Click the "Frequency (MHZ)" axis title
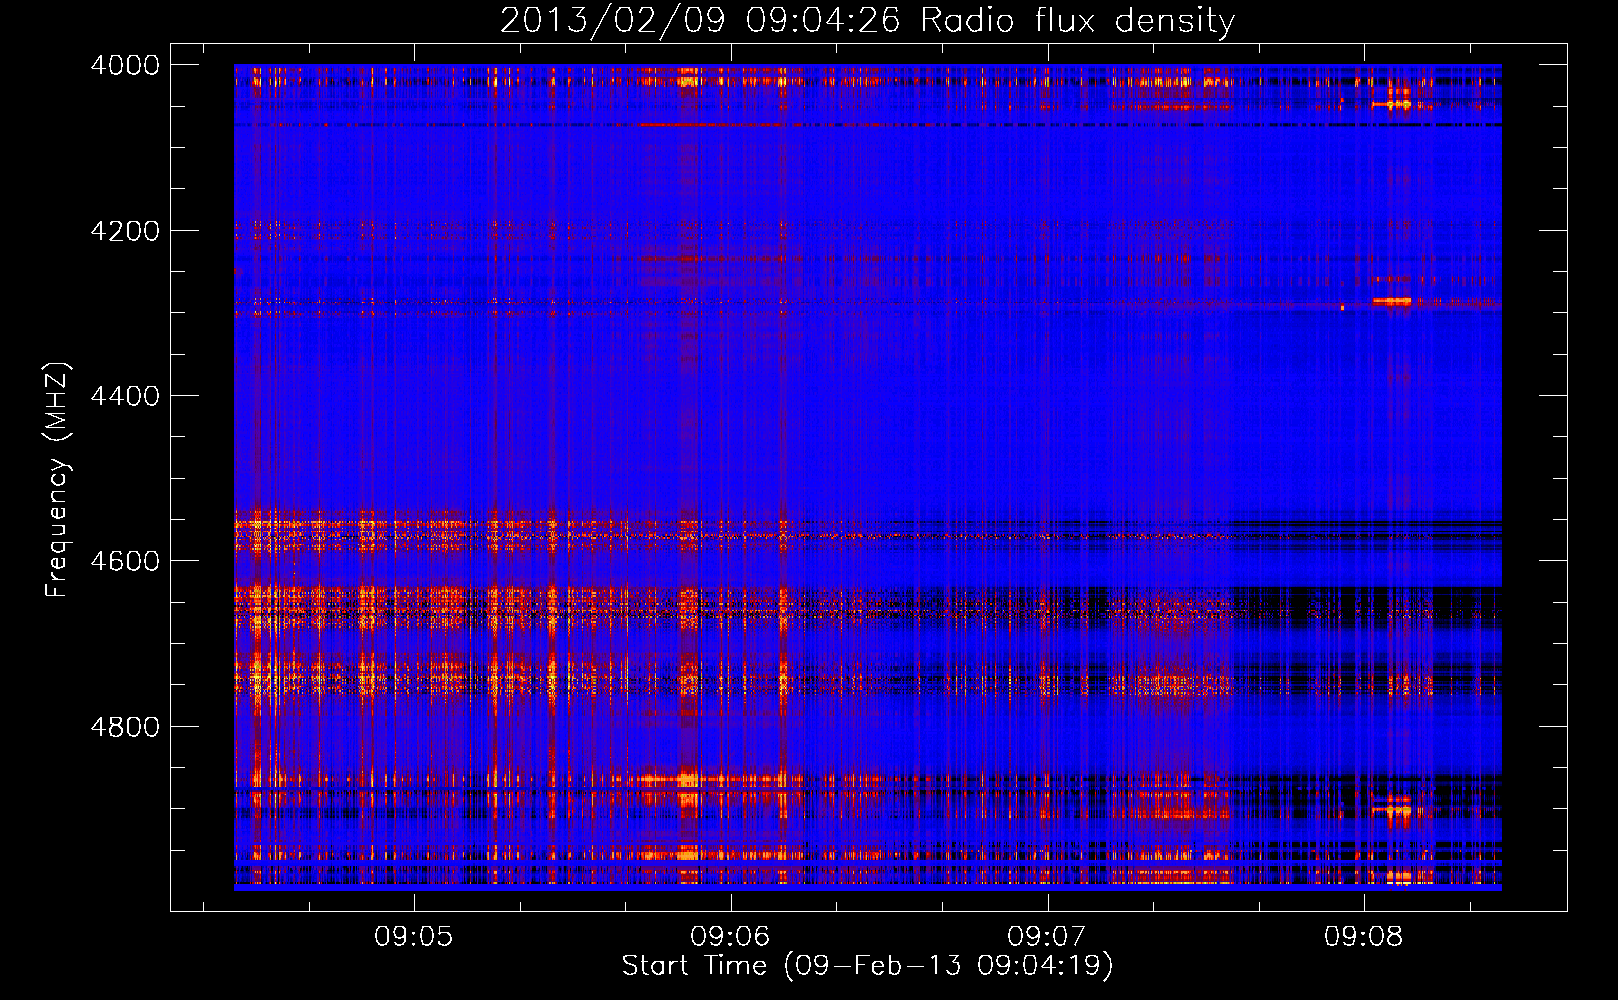This screenshot has width=1618, height=1000. point(58,480)
